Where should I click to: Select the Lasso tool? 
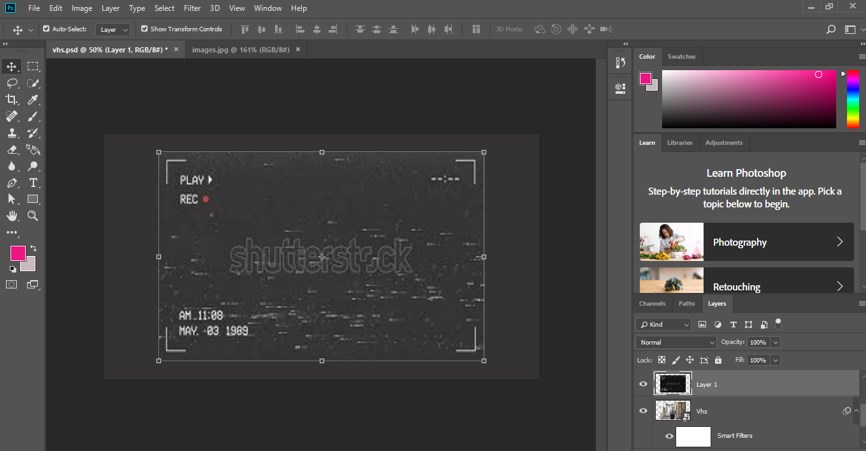tap(12, 83)
